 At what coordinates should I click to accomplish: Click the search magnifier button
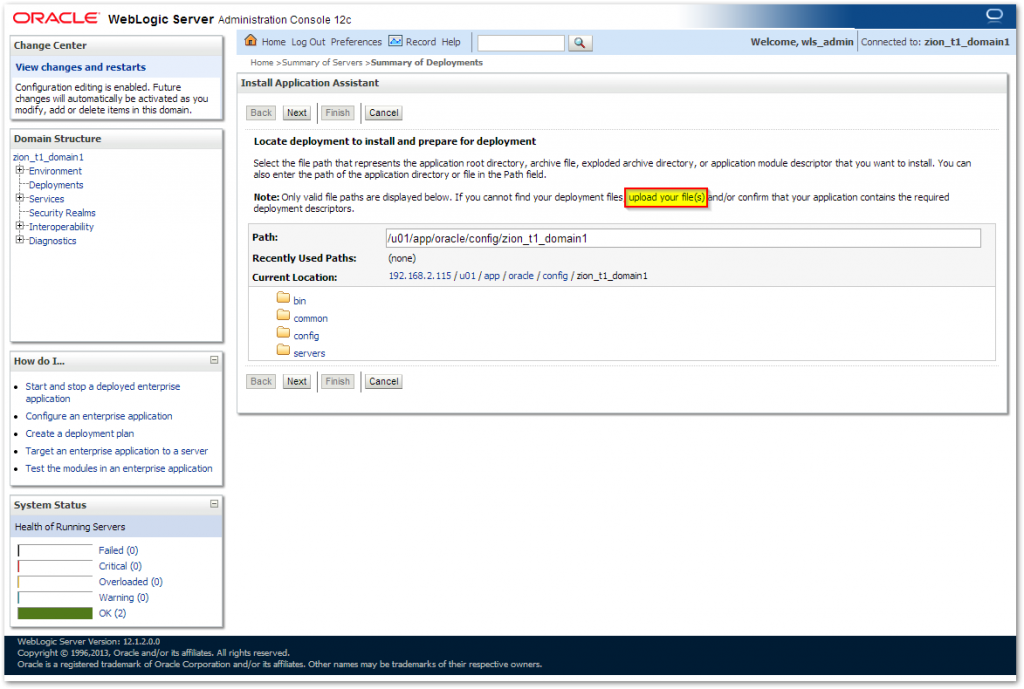(x=580, y=43)
